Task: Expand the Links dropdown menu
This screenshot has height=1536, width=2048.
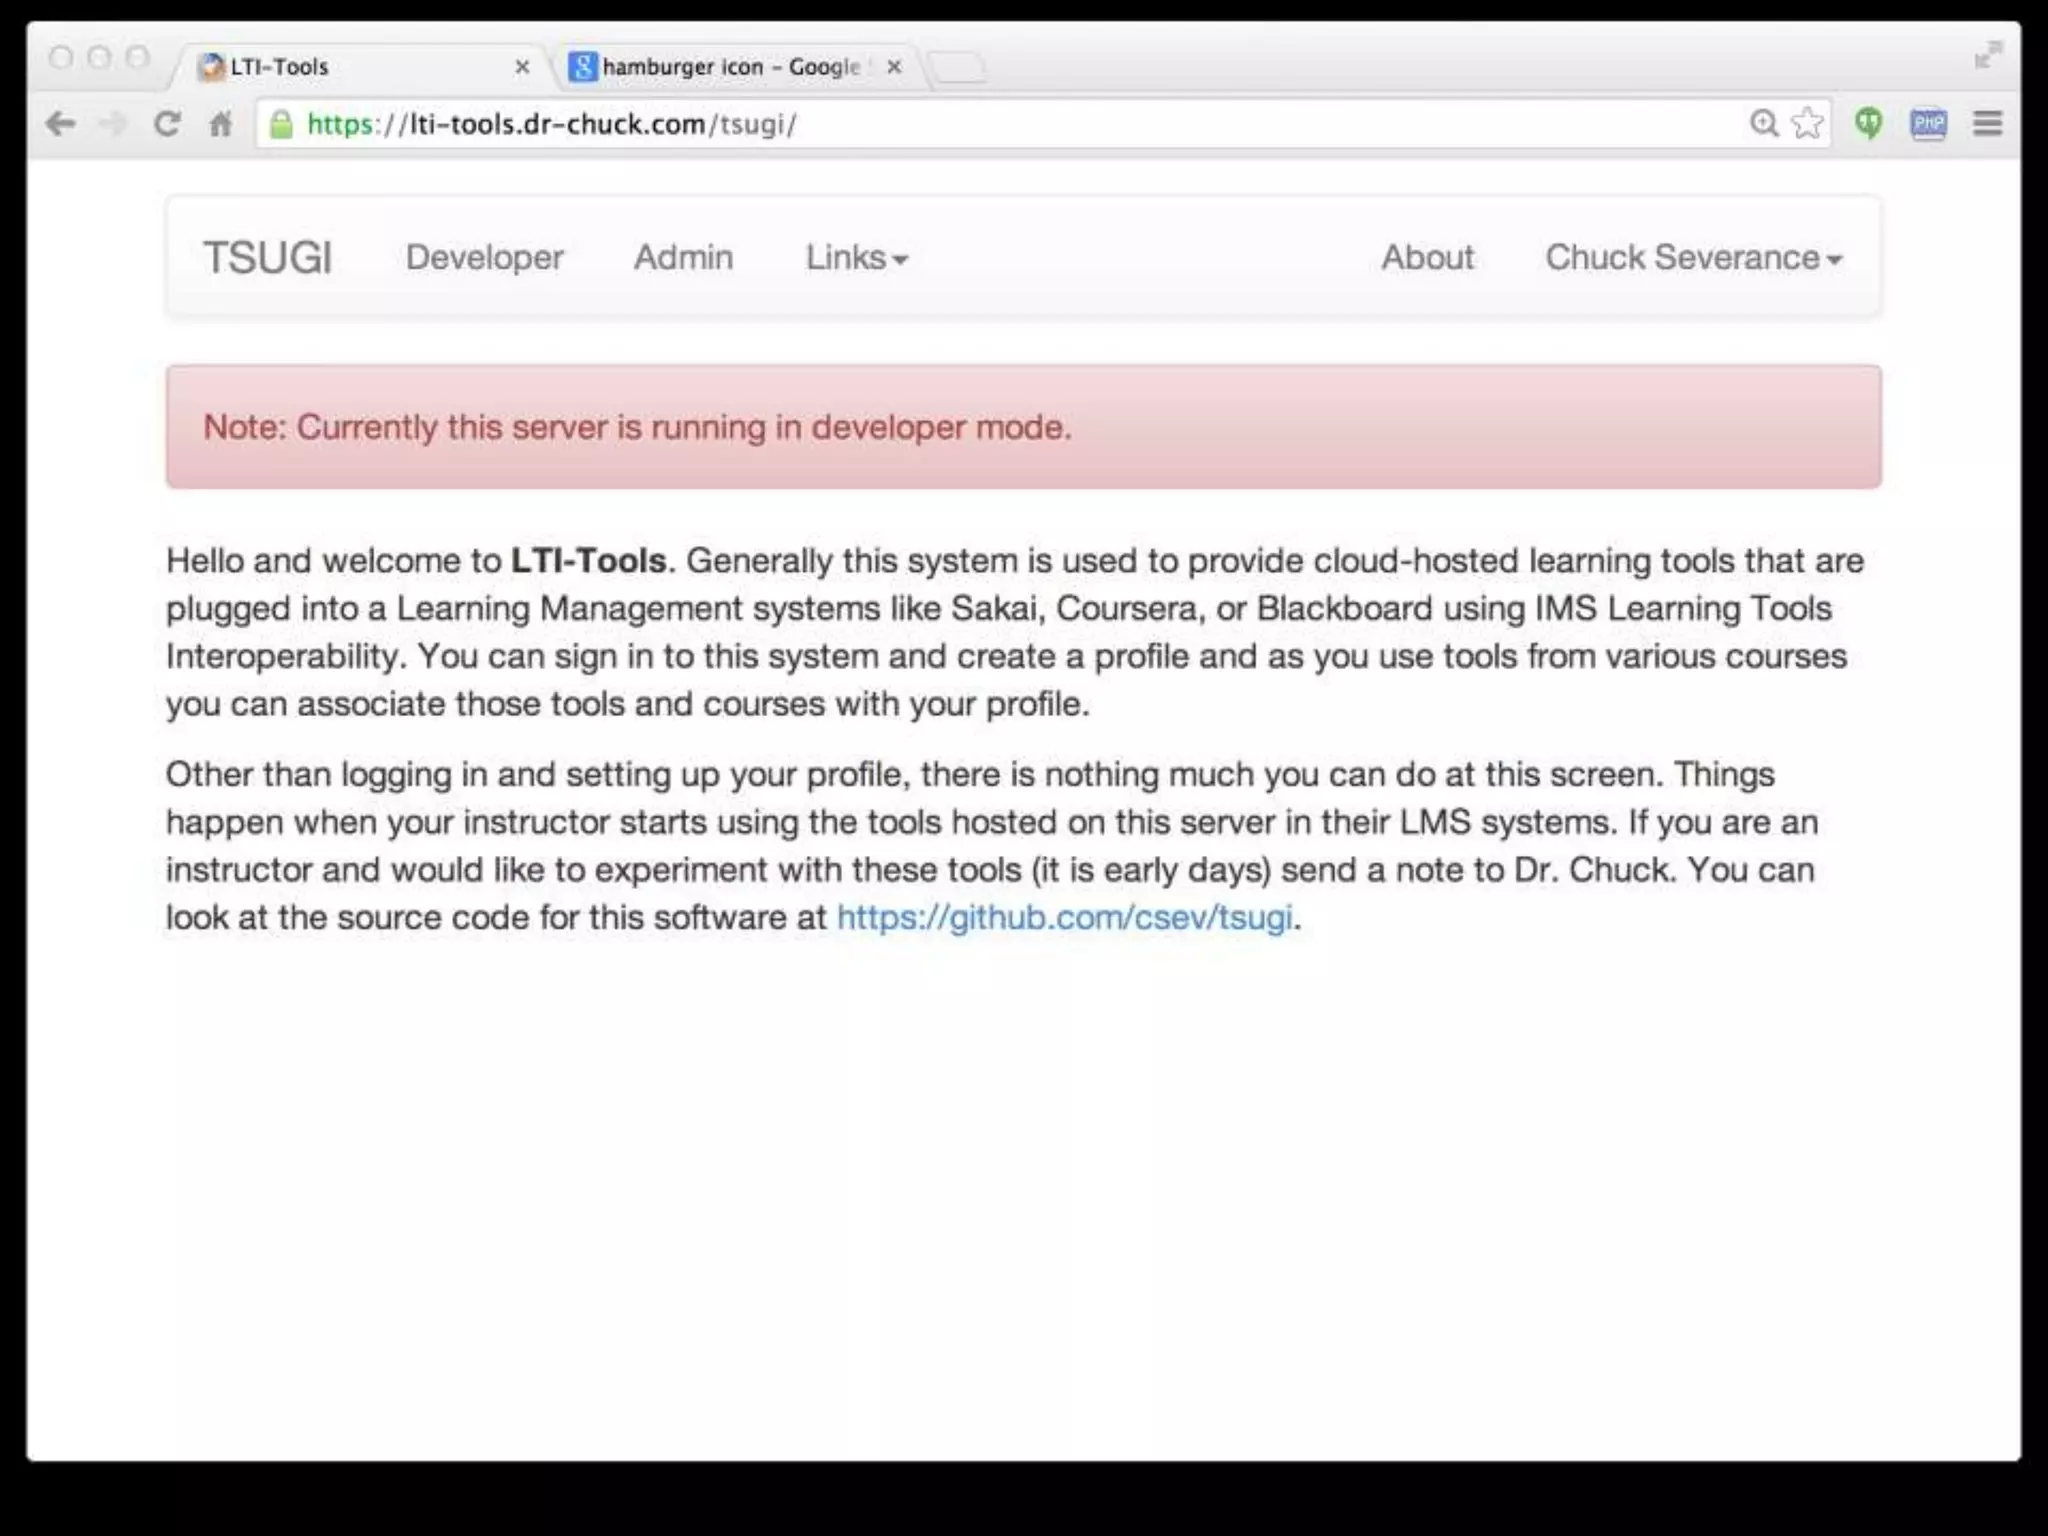Action: tap(857, 258)
